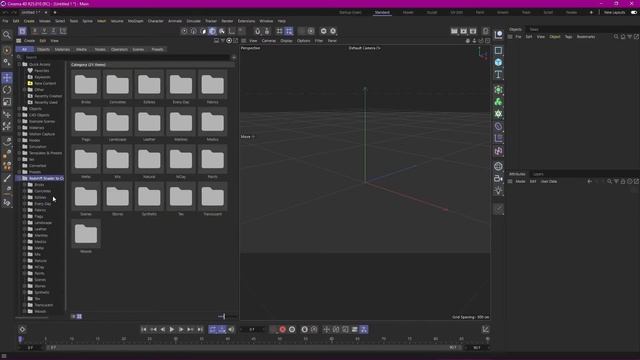This screenshot has width=640, height=360.
Task: Open the Floor/environment globe icon
Action: (x=498, y=166)
